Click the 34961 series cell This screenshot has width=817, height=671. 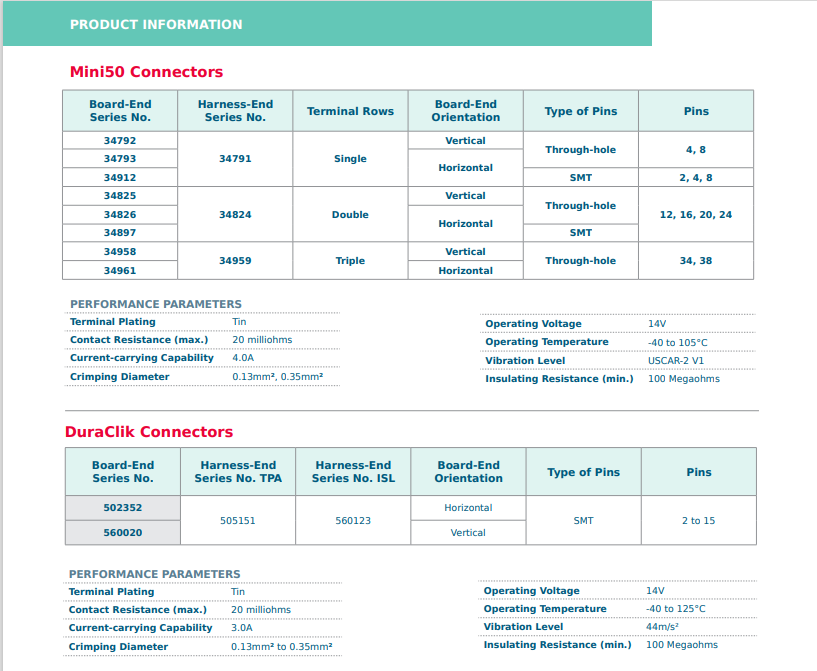[x=120, y=271]
